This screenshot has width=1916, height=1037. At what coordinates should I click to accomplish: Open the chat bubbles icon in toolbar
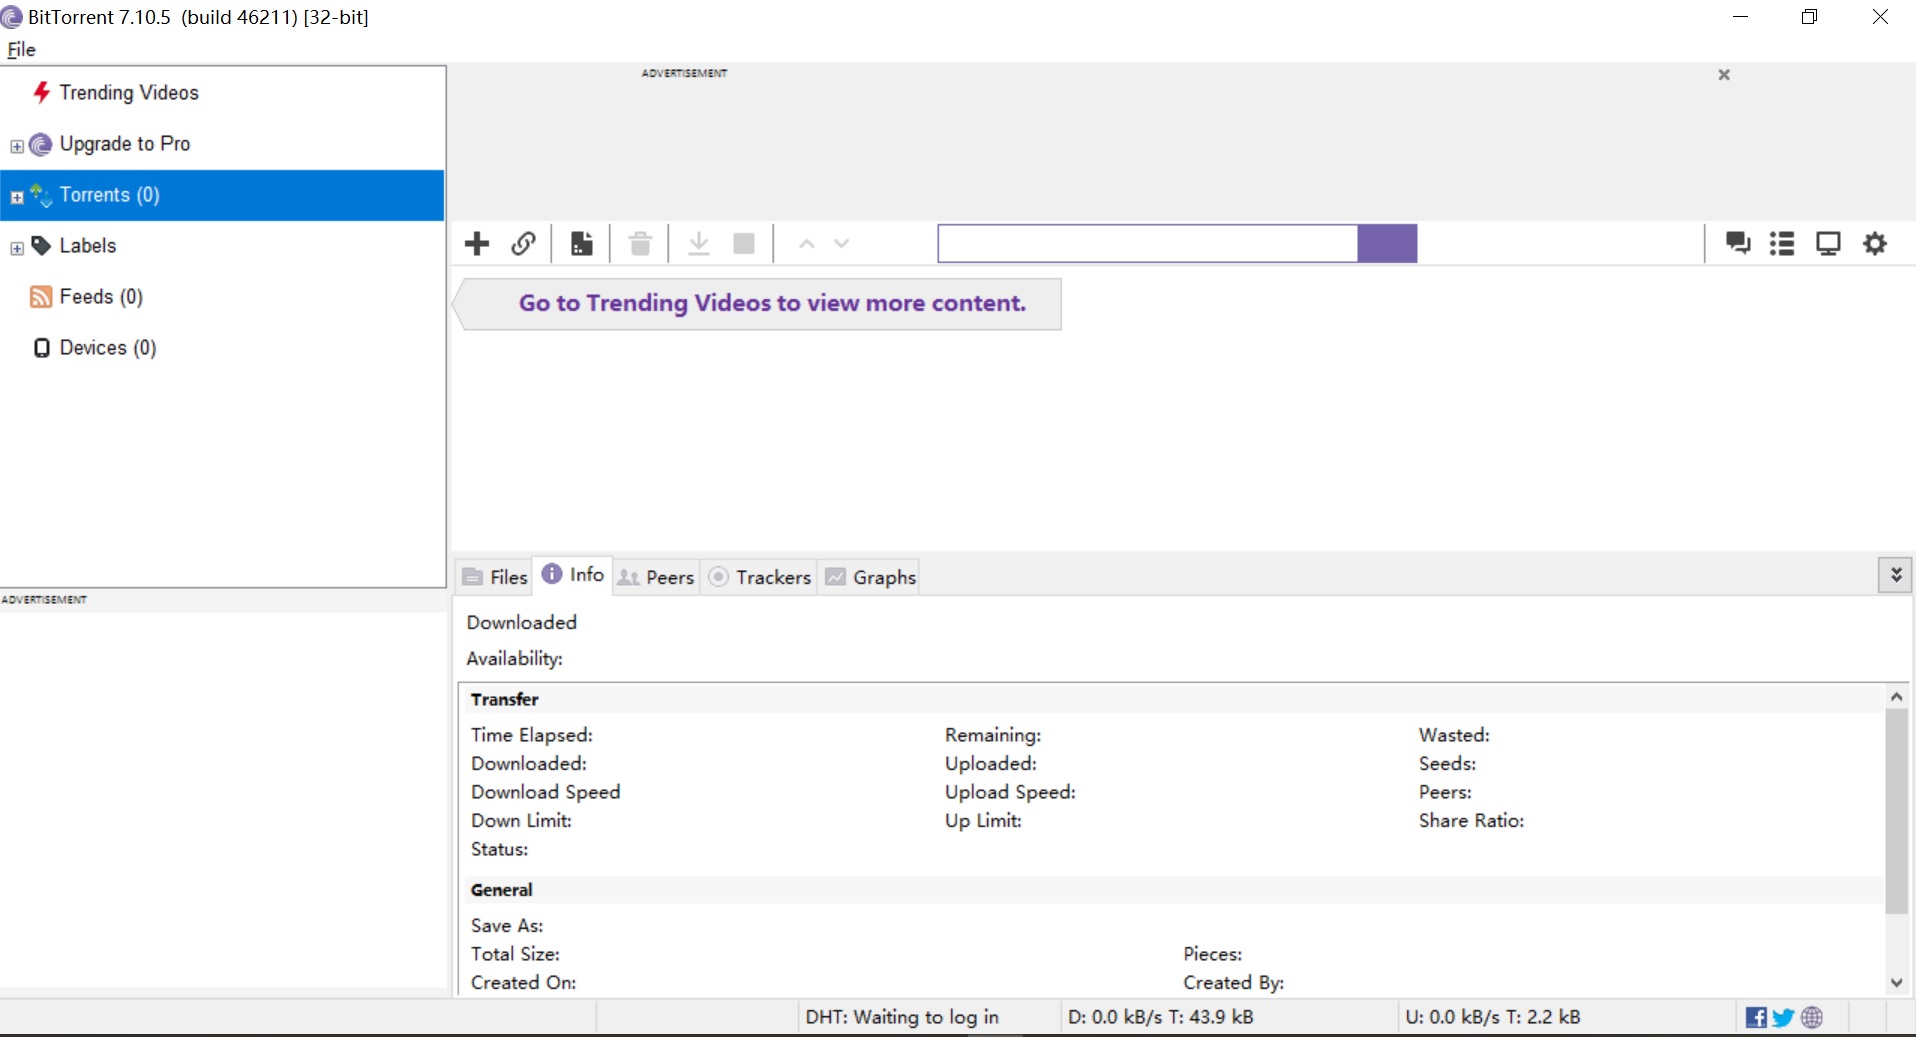pyautogui.click(x=1738, y=243)
